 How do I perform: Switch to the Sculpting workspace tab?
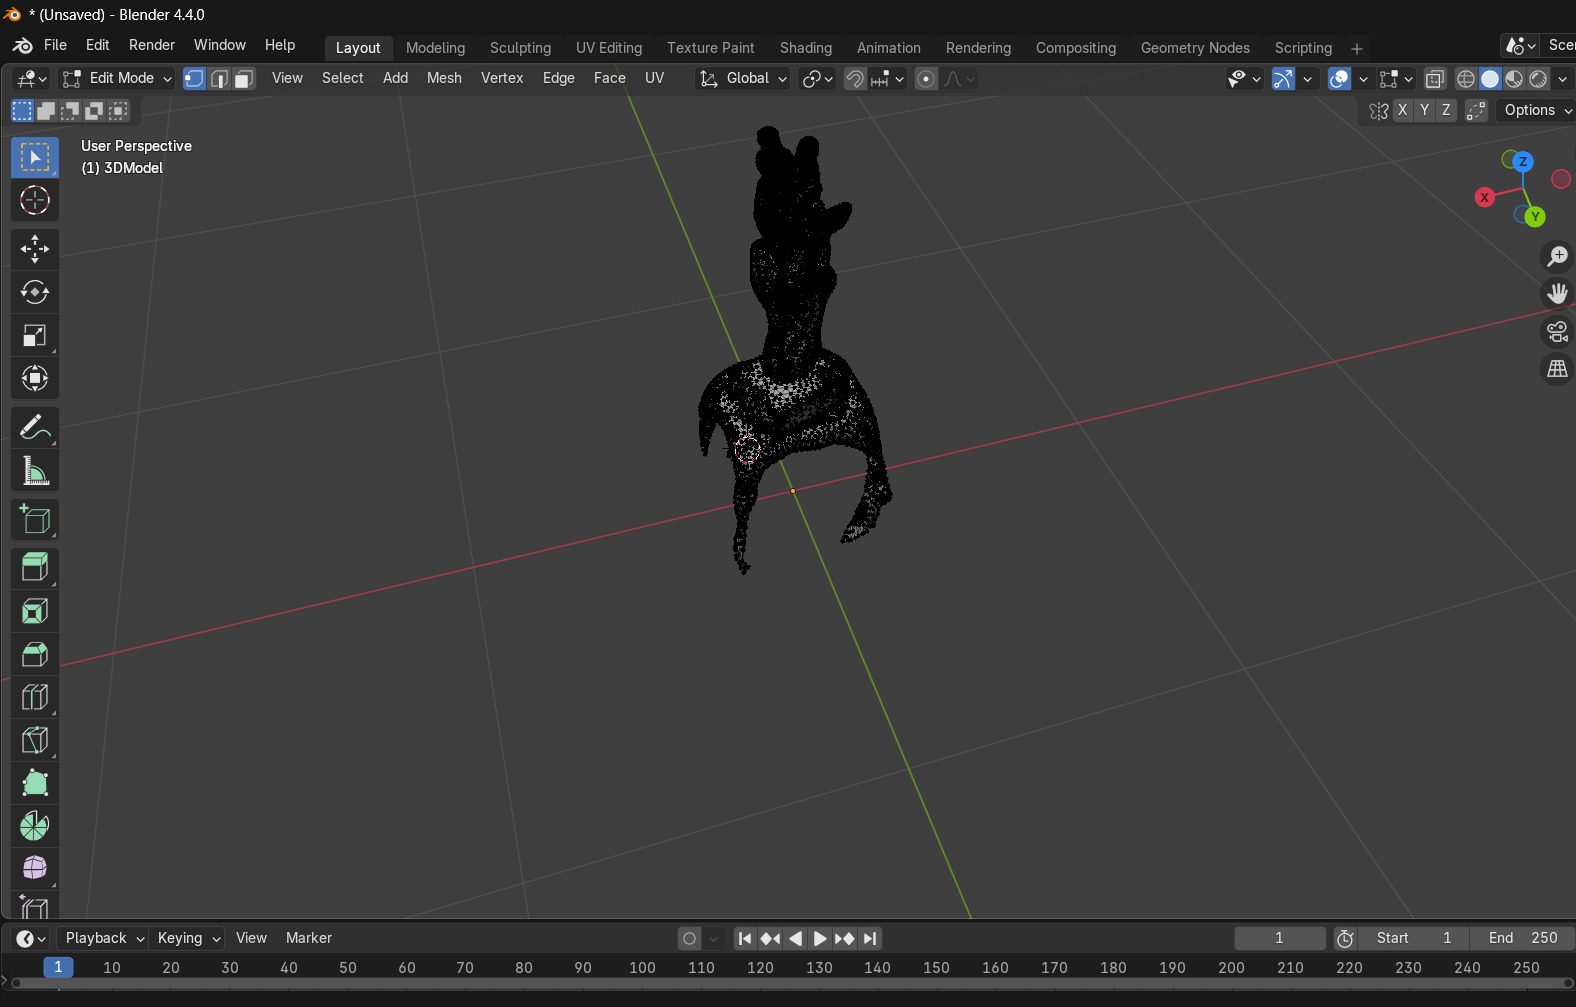(x=520, y=48)
